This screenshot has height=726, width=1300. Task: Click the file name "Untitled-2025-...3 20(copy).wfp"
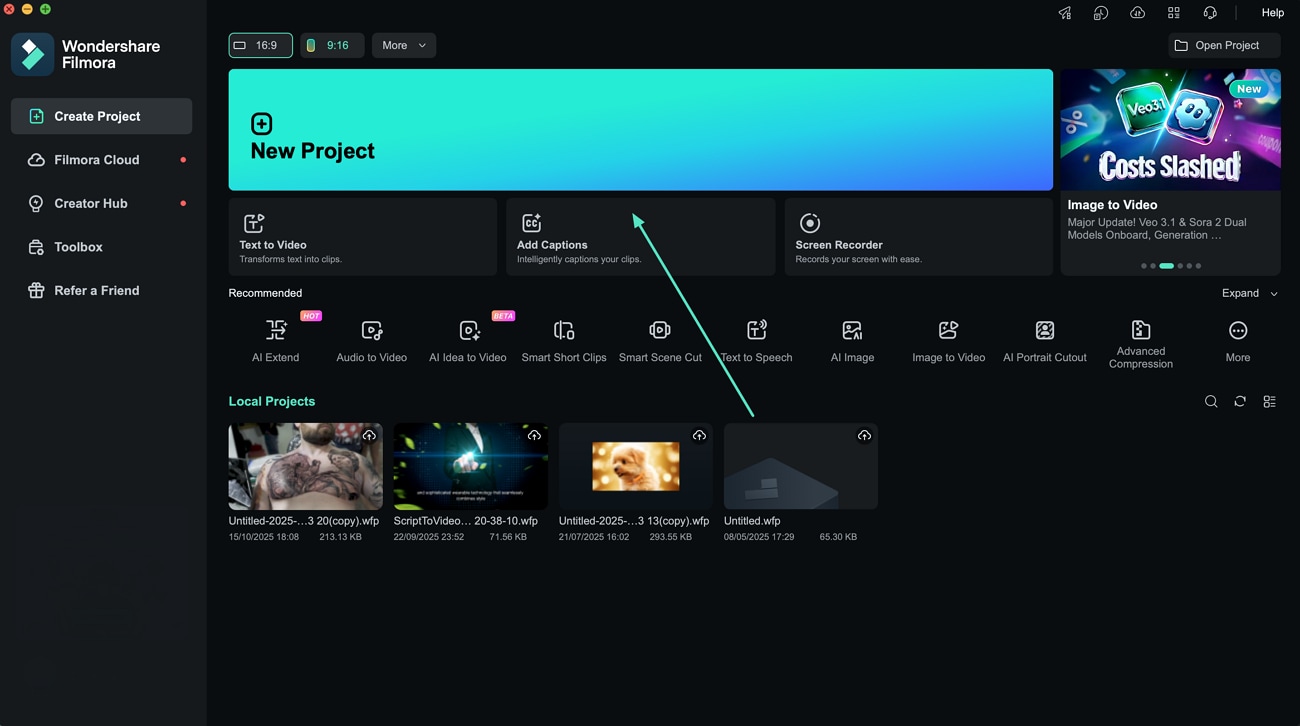(304, 521)
